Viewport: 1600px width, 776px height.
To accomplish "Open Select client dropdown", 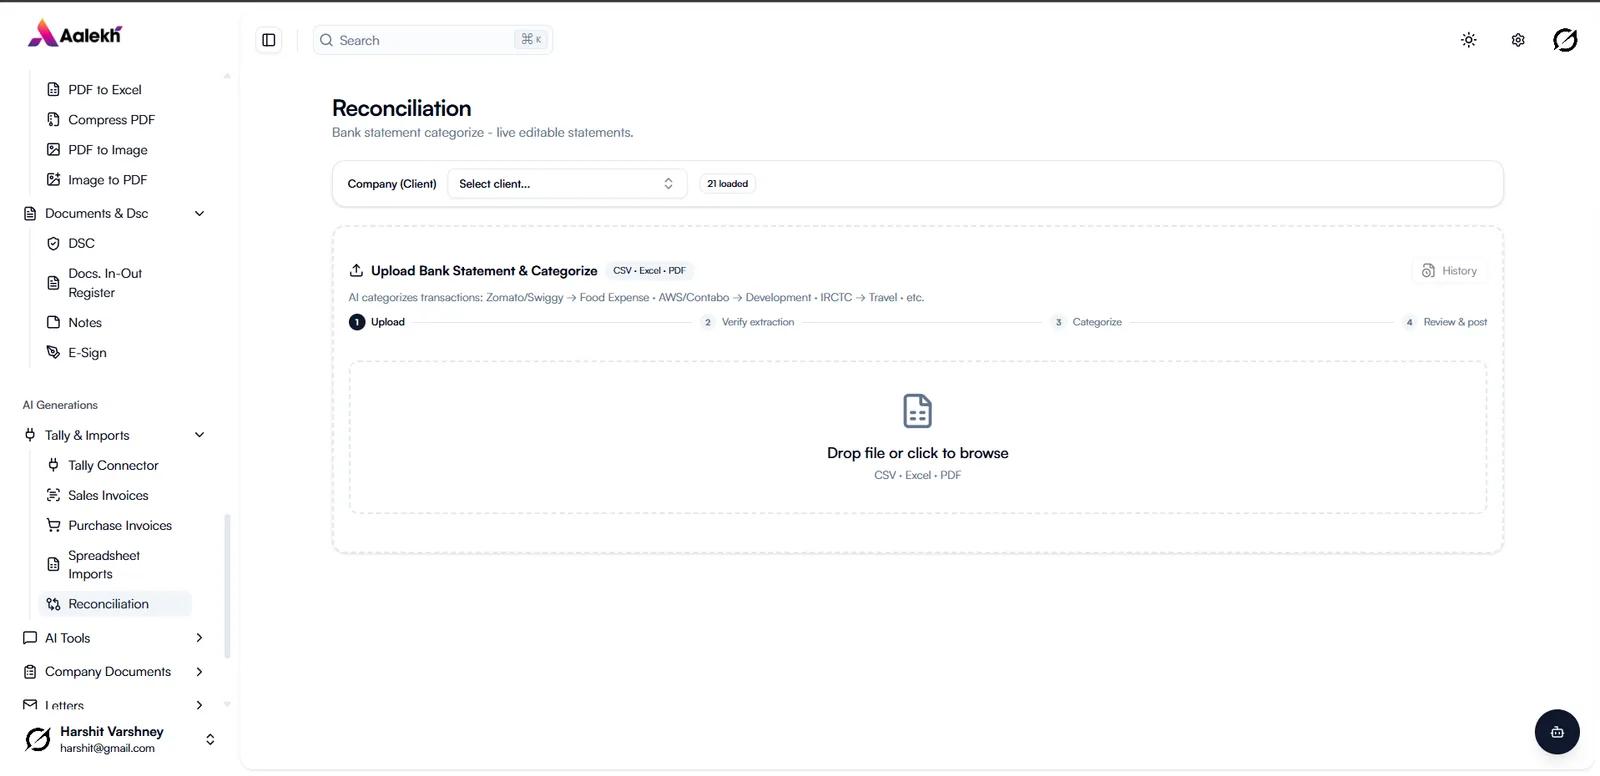I will click(x=567, y=184).
